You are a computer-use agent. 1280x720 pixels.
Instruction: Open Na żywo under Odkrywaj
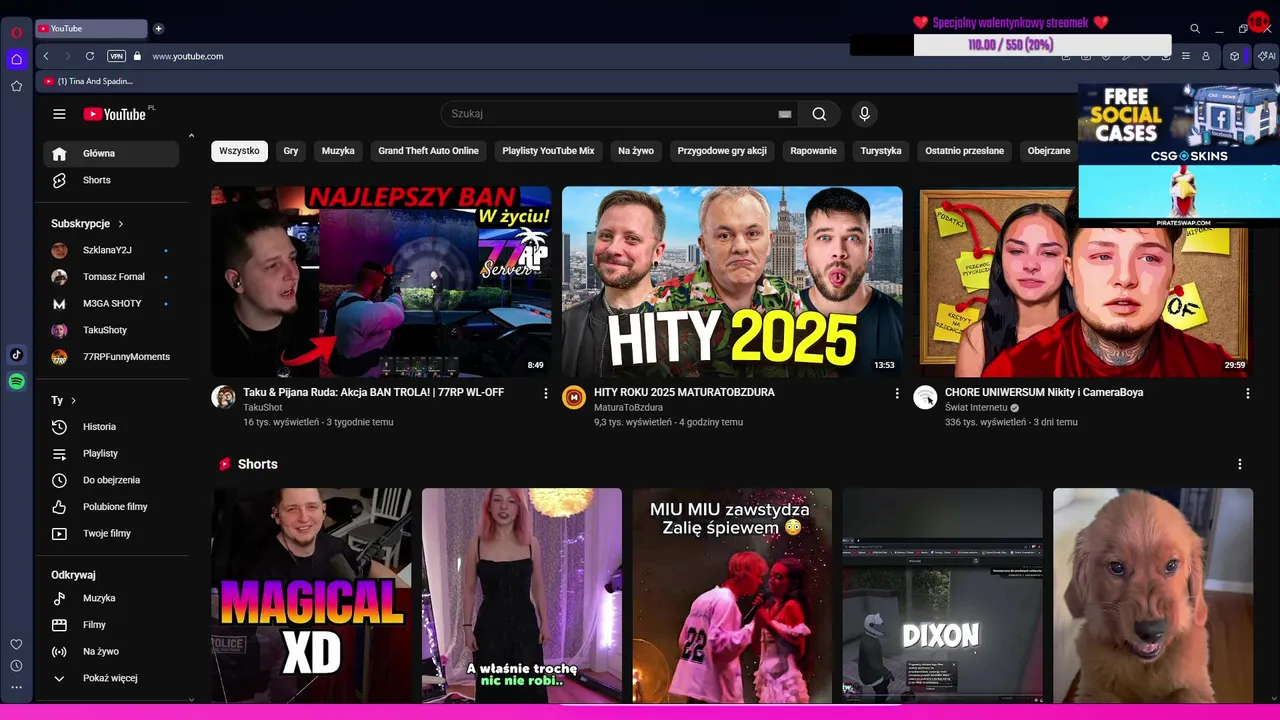pos(111,651)
